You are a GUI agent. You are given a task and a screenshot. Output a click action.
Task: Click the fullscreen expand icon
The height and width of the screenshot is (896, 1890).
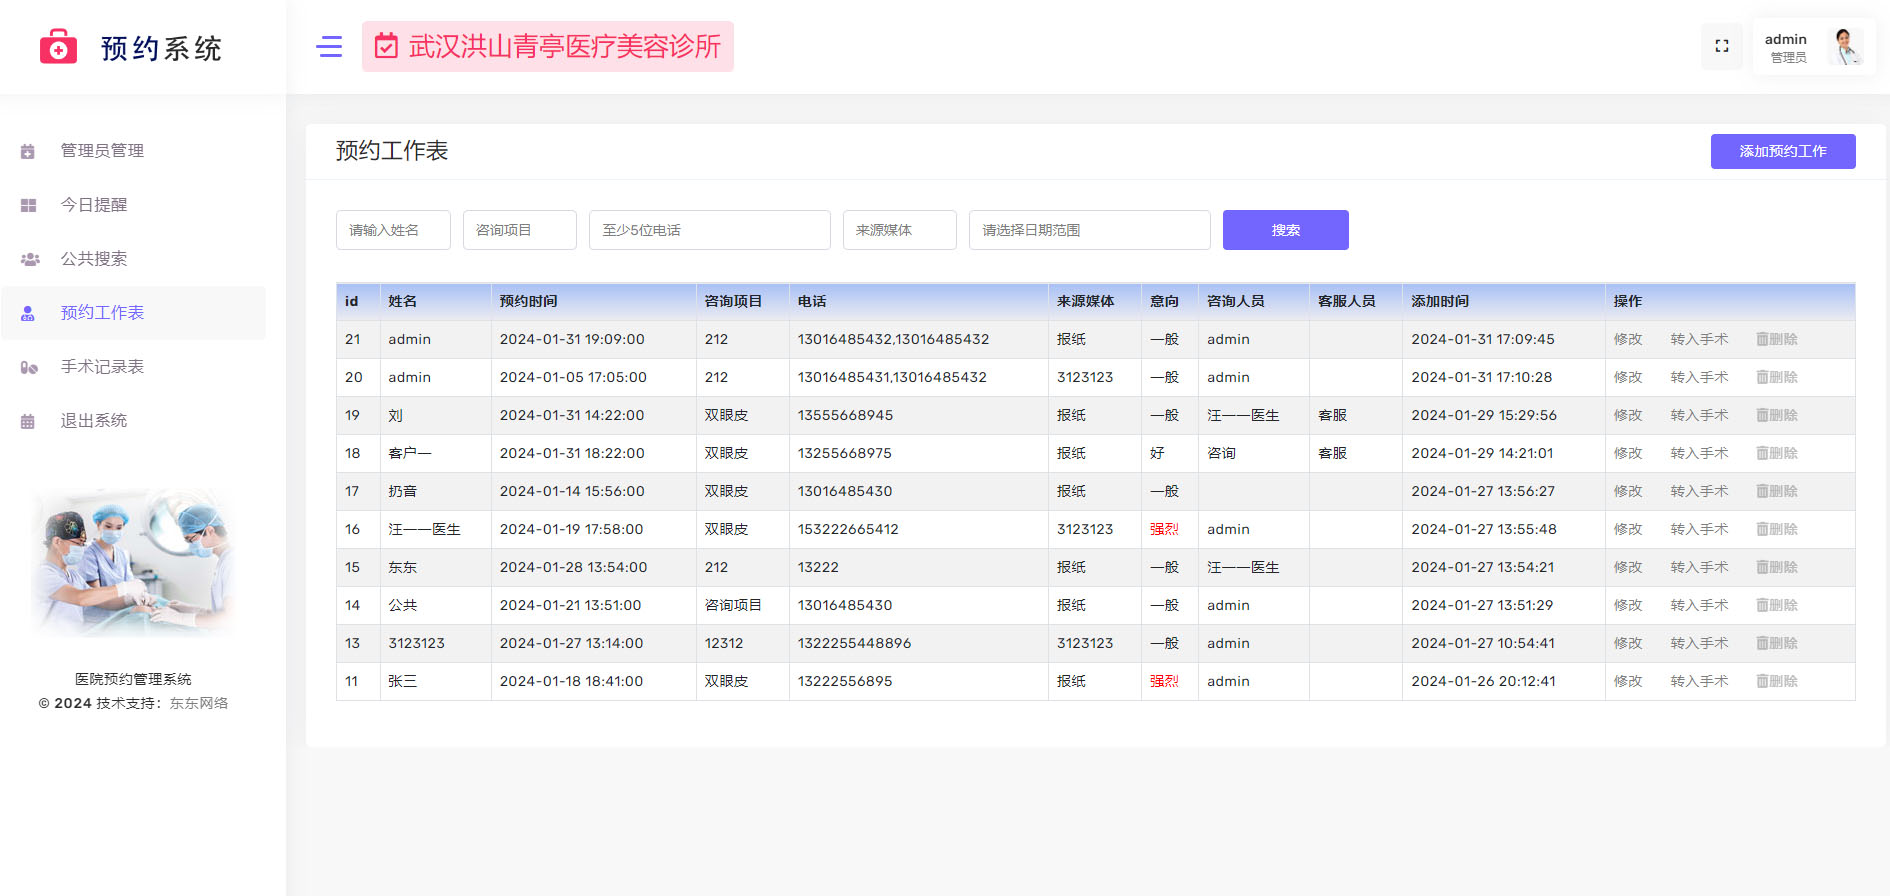click(1721, 47)
